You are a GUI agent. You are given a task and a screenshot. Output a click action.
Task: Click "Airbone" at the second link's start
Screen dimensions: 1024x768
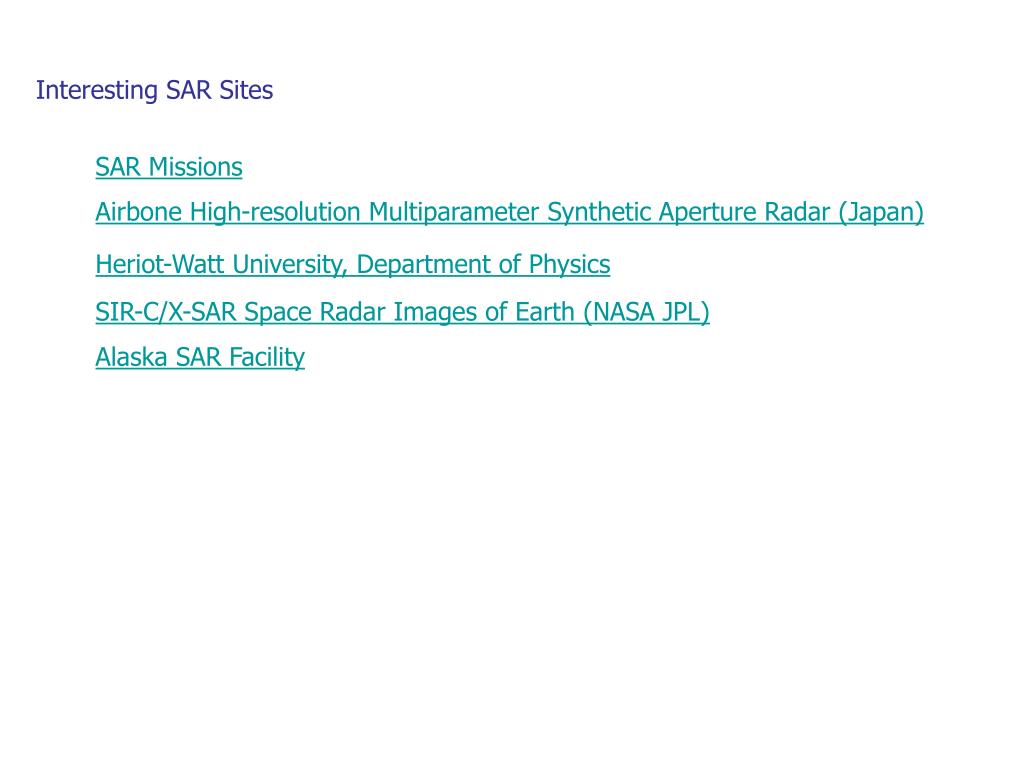(x=138, y=212)
